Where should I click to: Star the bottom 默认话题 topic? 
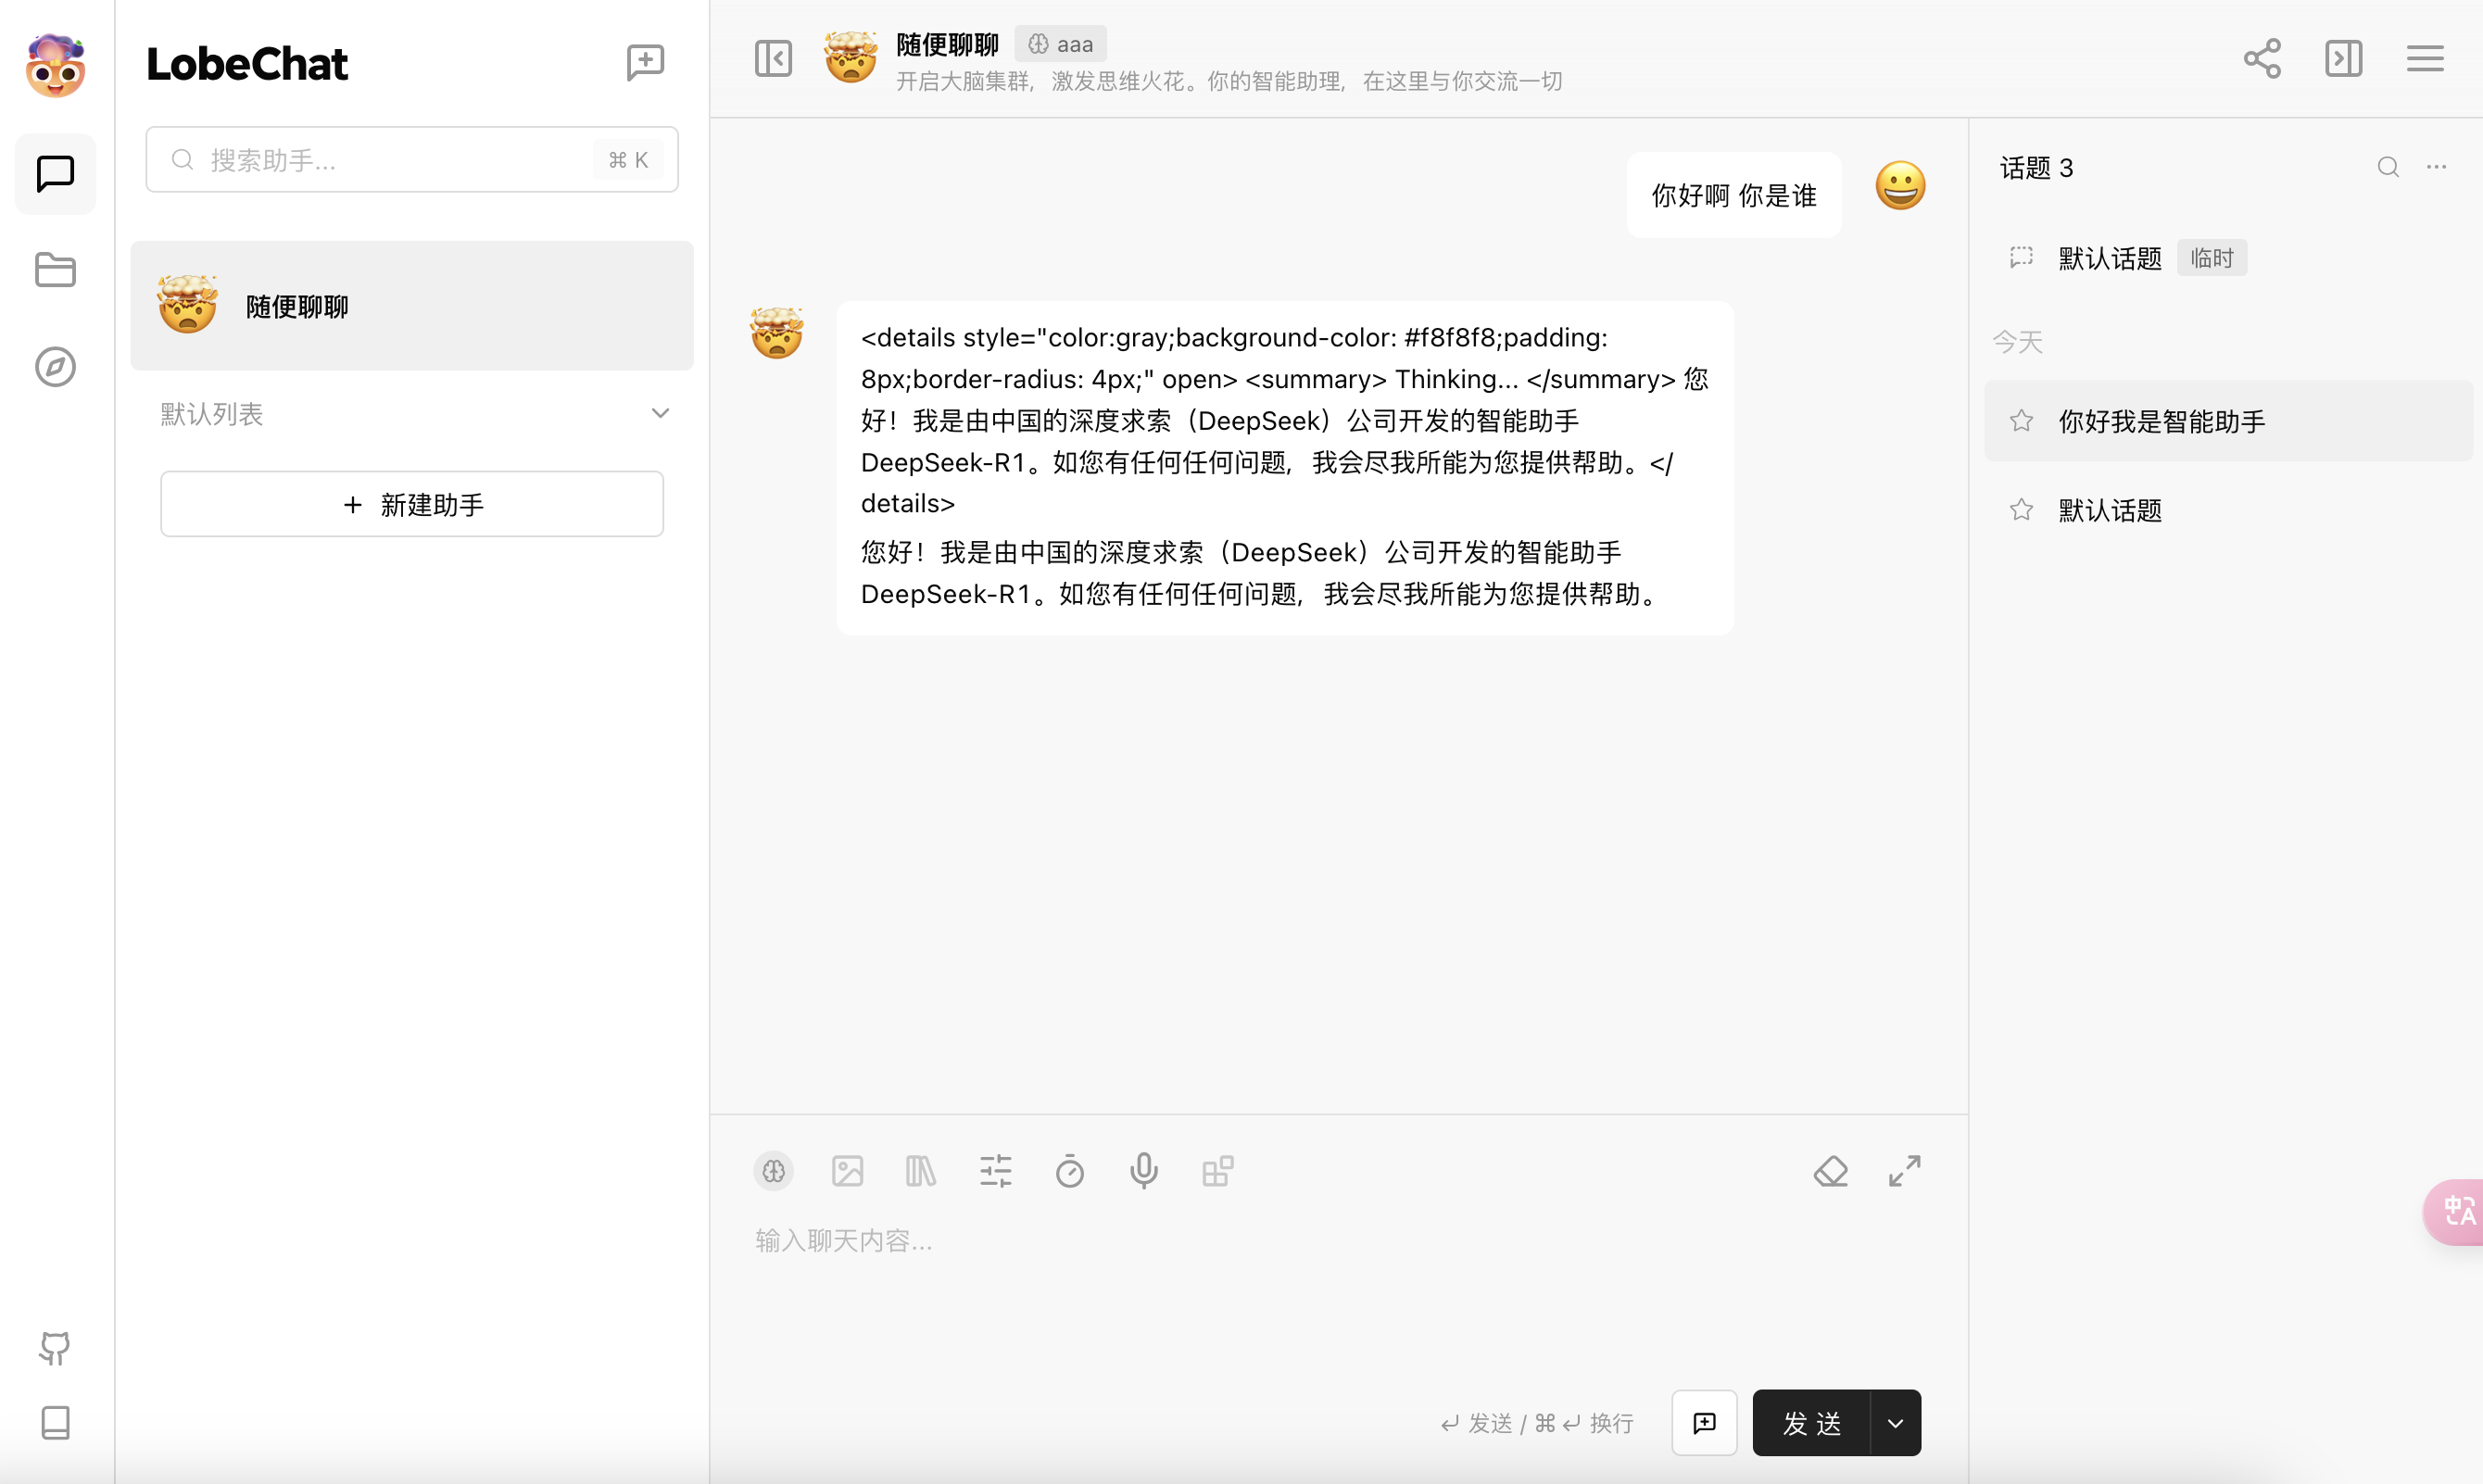(x=2021, y=510)
